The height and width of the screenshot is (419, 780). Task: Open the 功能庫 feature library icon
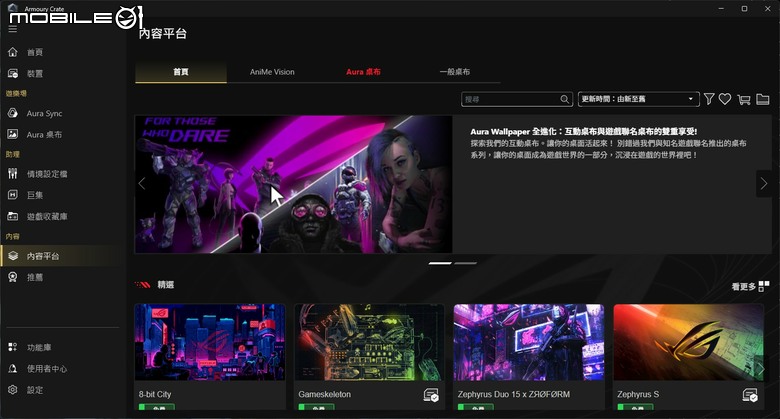12,347
